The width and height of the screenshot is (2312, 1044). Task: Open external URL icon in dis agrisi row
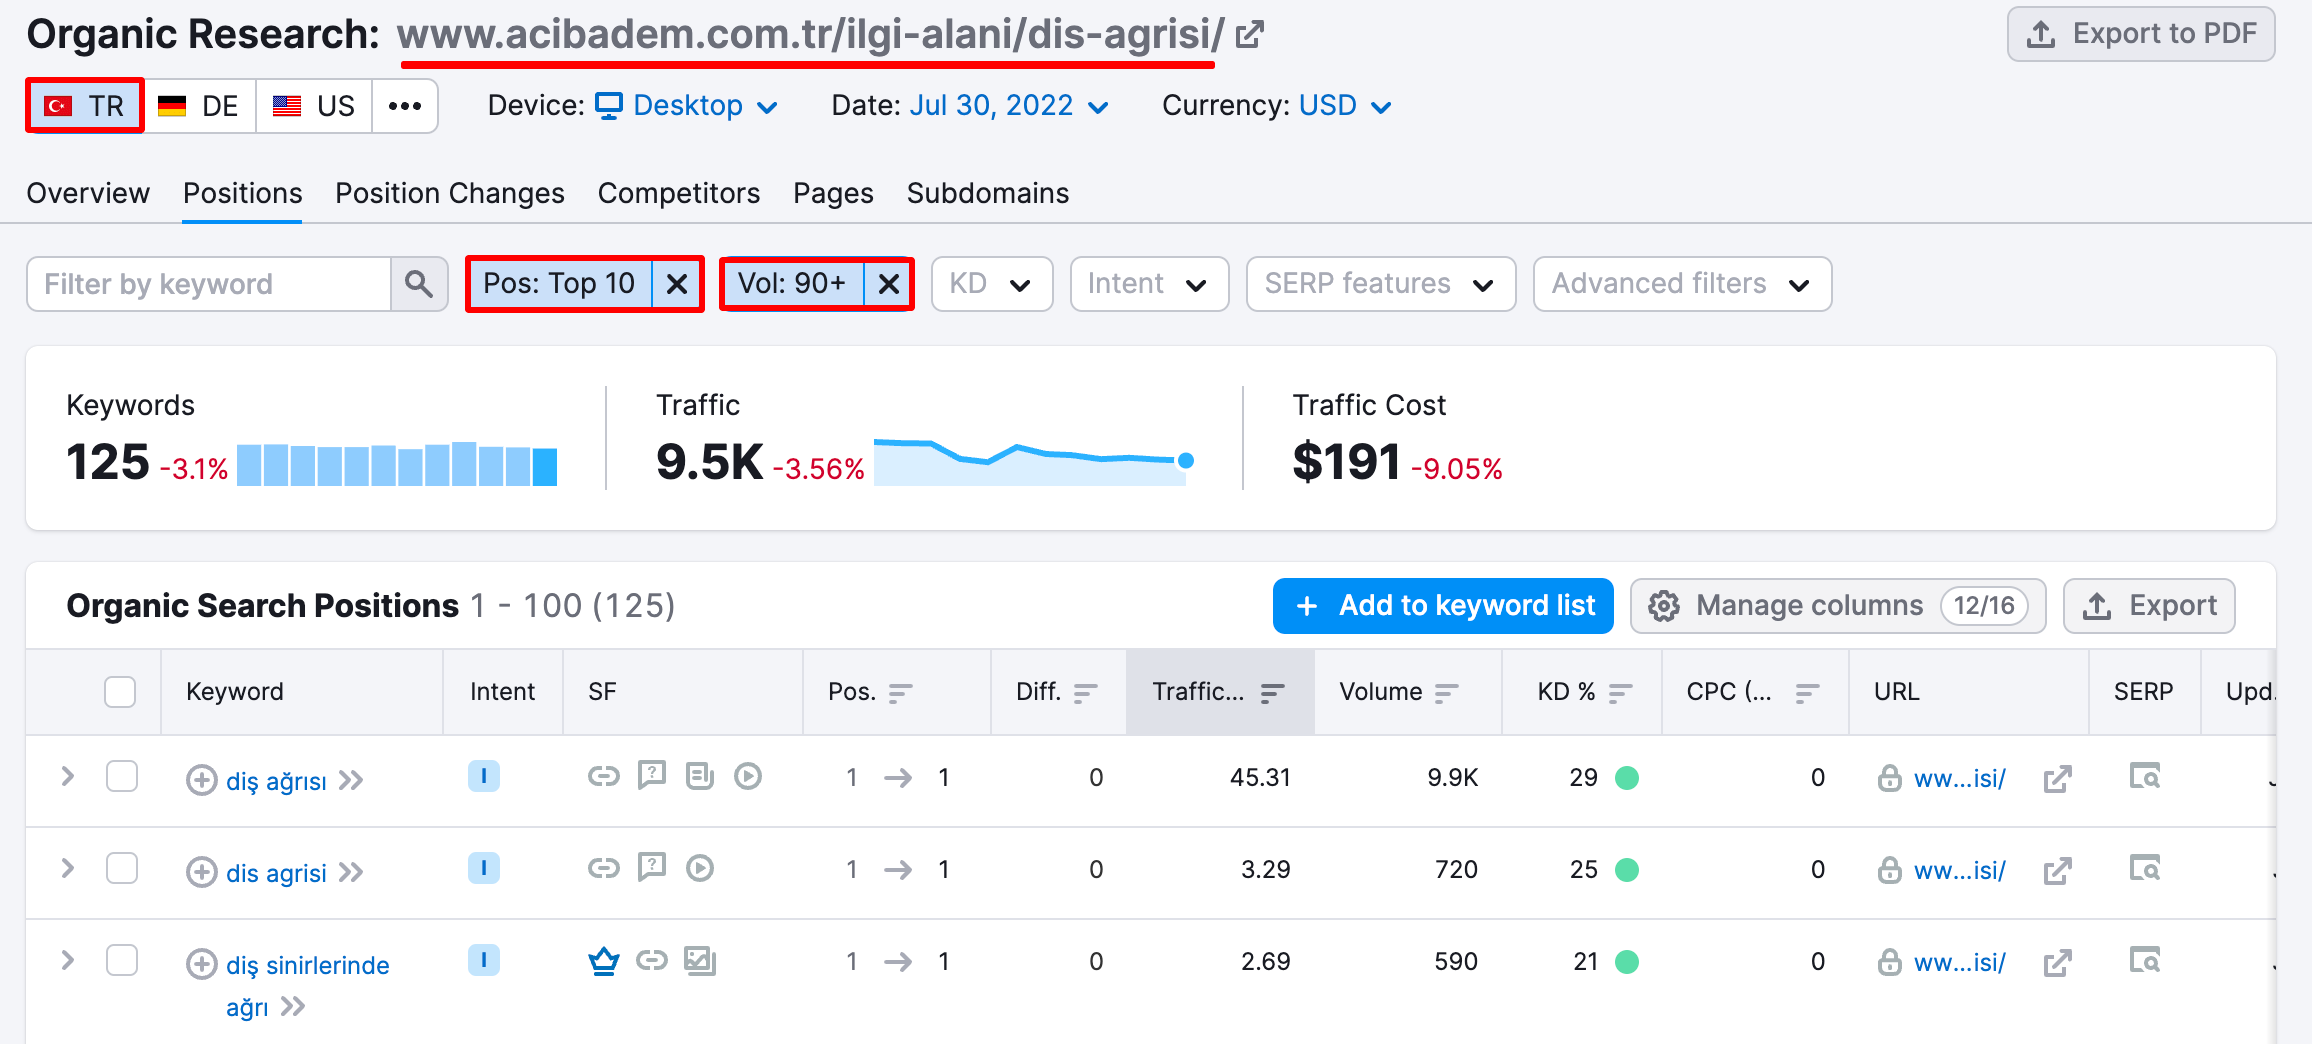click(2057, 871)
